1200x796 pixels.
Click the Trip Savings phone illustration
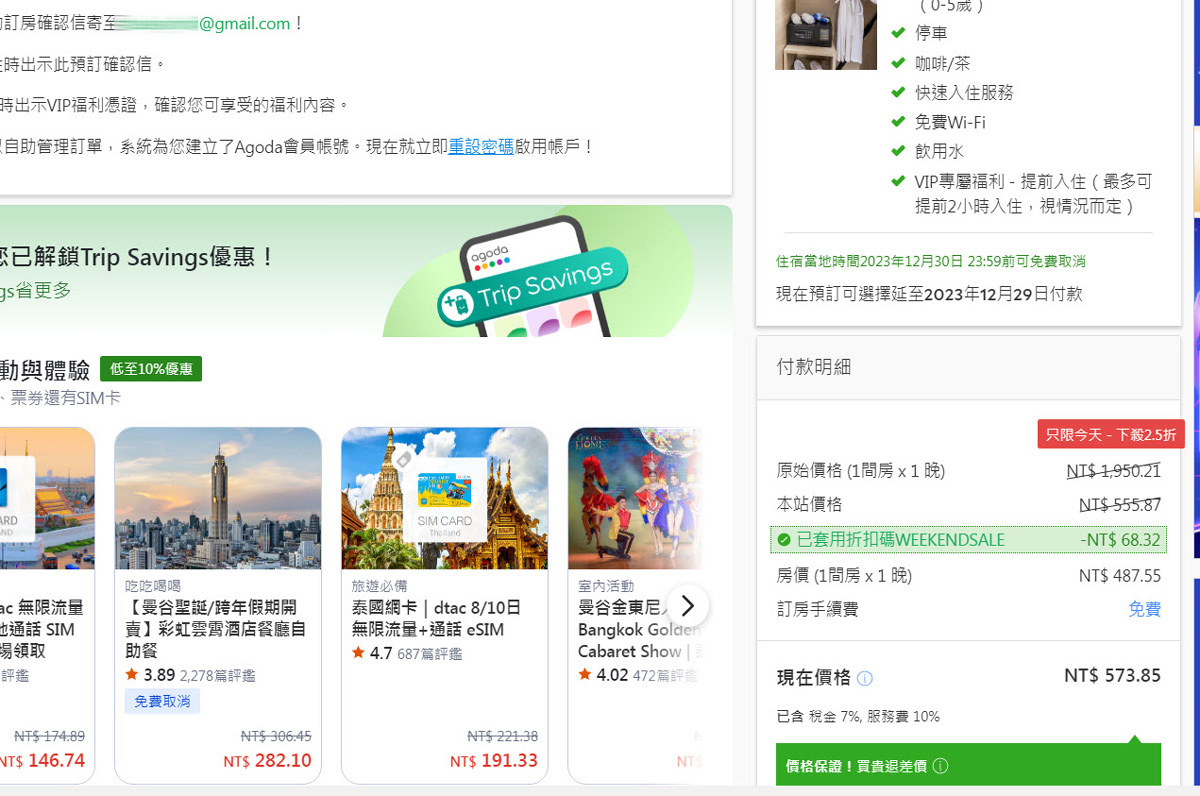[x=540, y=278]
